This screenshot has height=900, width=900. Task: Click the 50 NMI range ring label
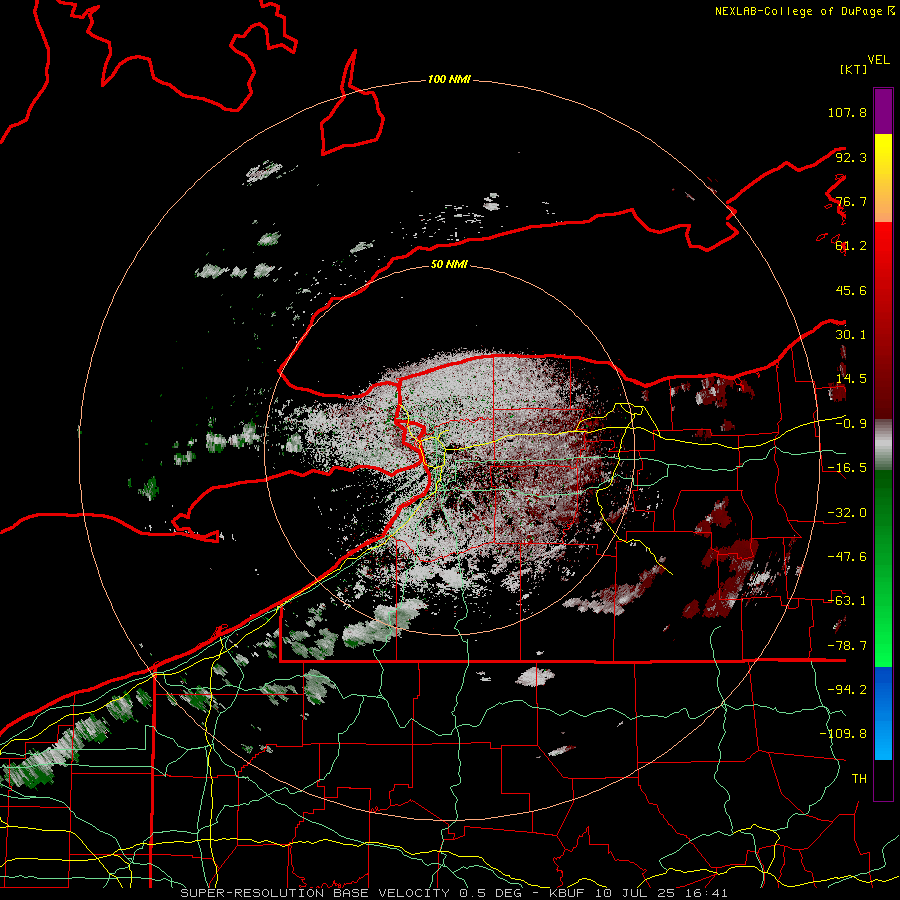pyautogui.click(x=449, y=264)
